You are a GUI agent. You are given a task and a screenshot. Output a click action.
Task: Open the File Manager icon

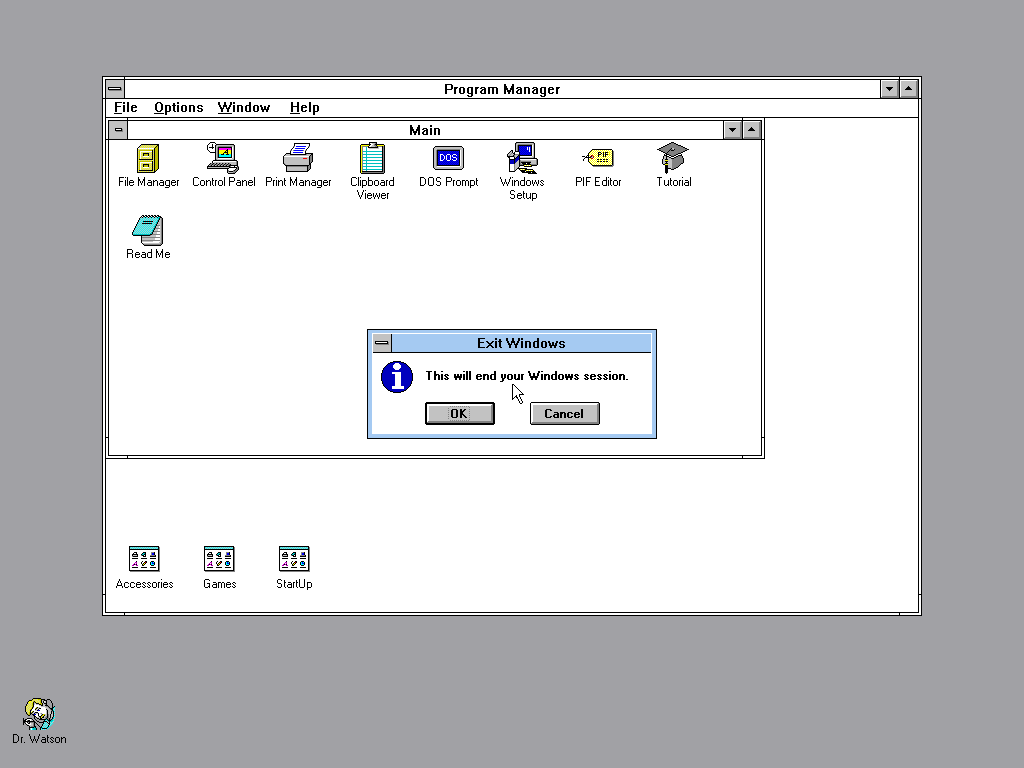pos(148,159)
